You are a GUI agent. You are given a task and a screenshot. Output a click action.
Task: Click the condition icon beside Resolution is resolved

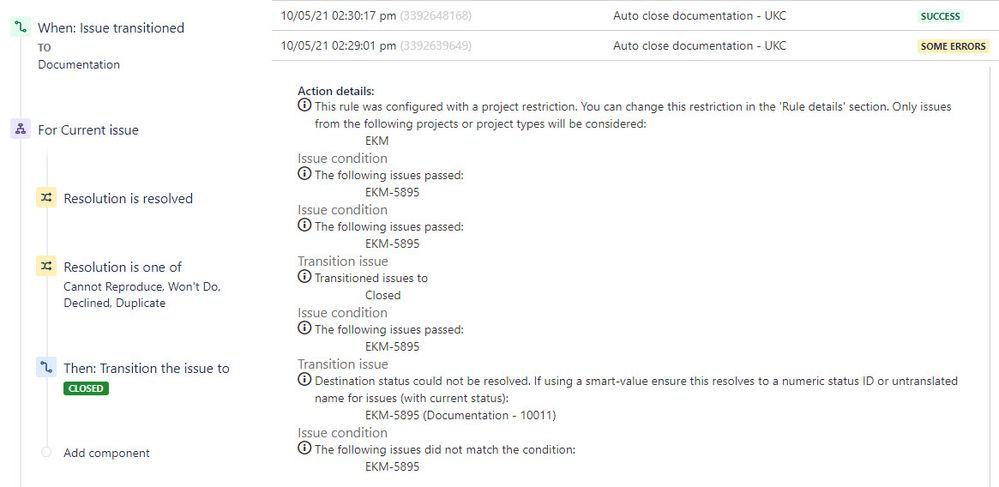[46, 198]
